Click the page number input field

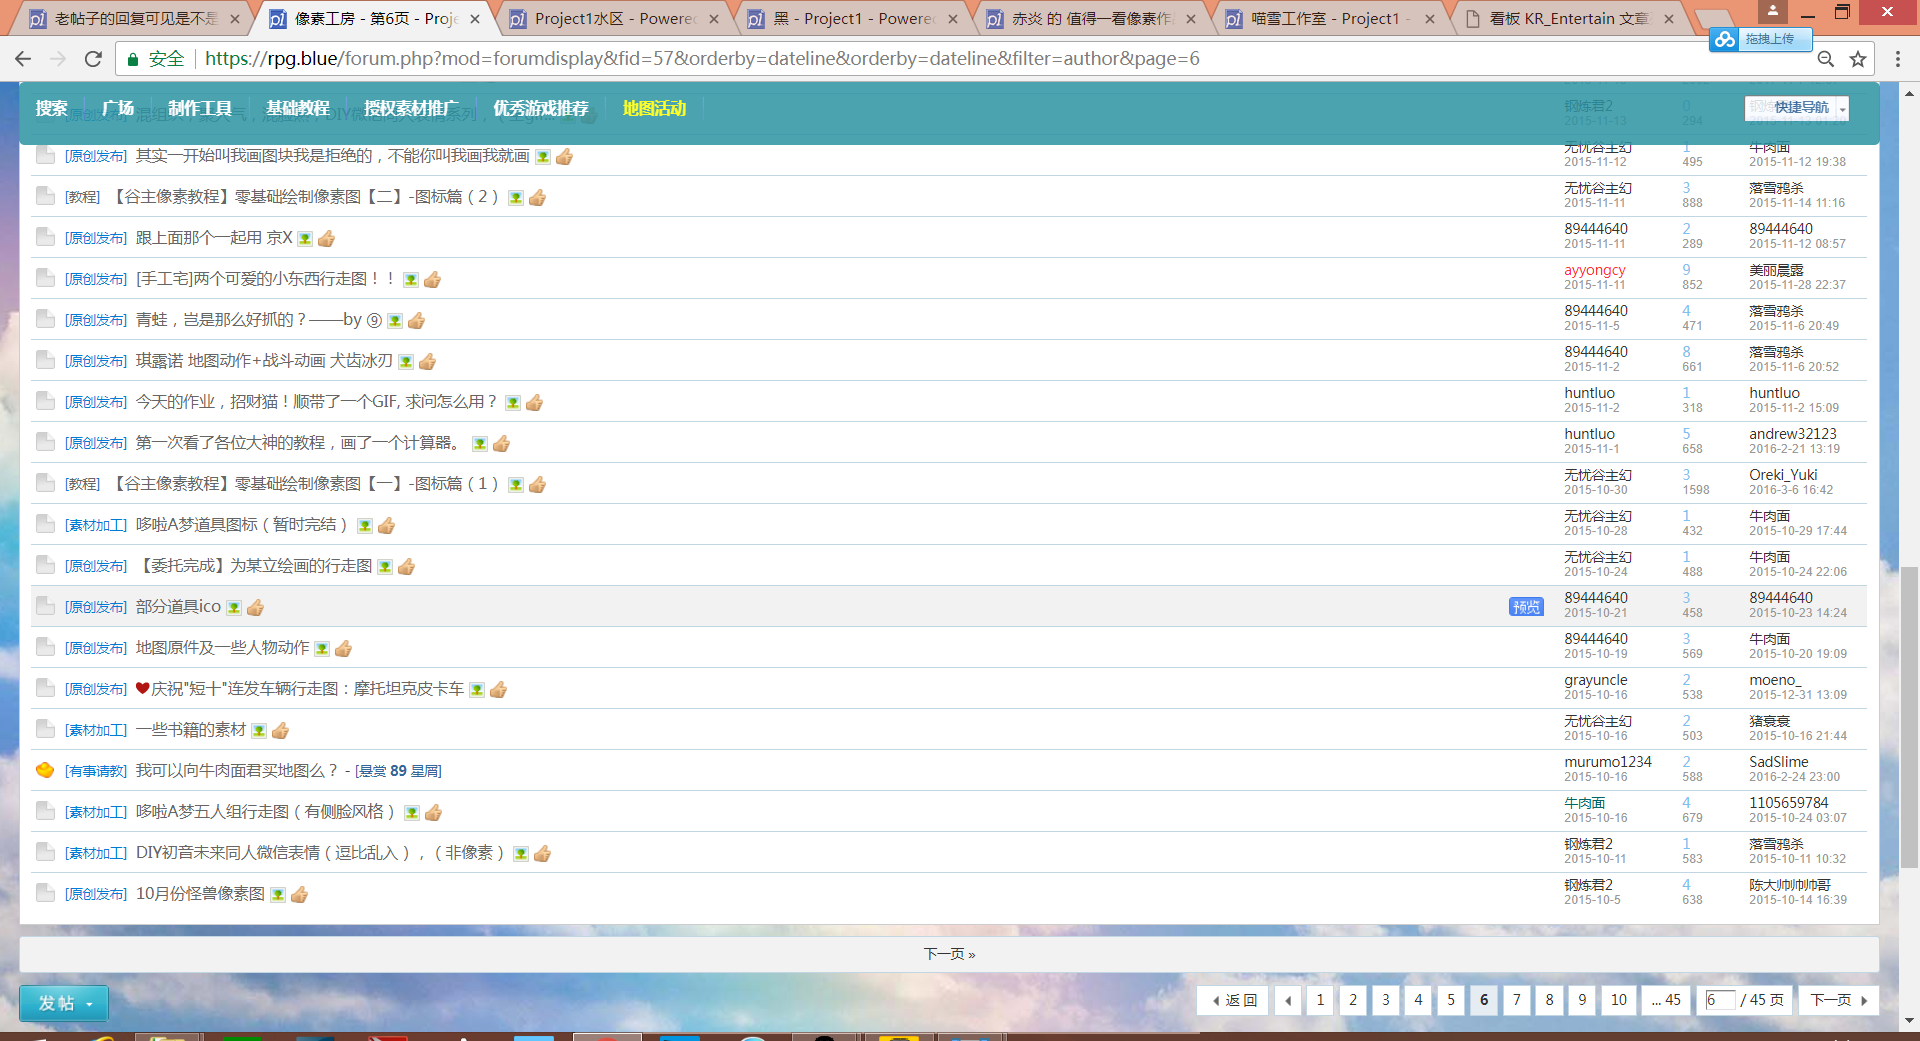click(1720, 1000)
